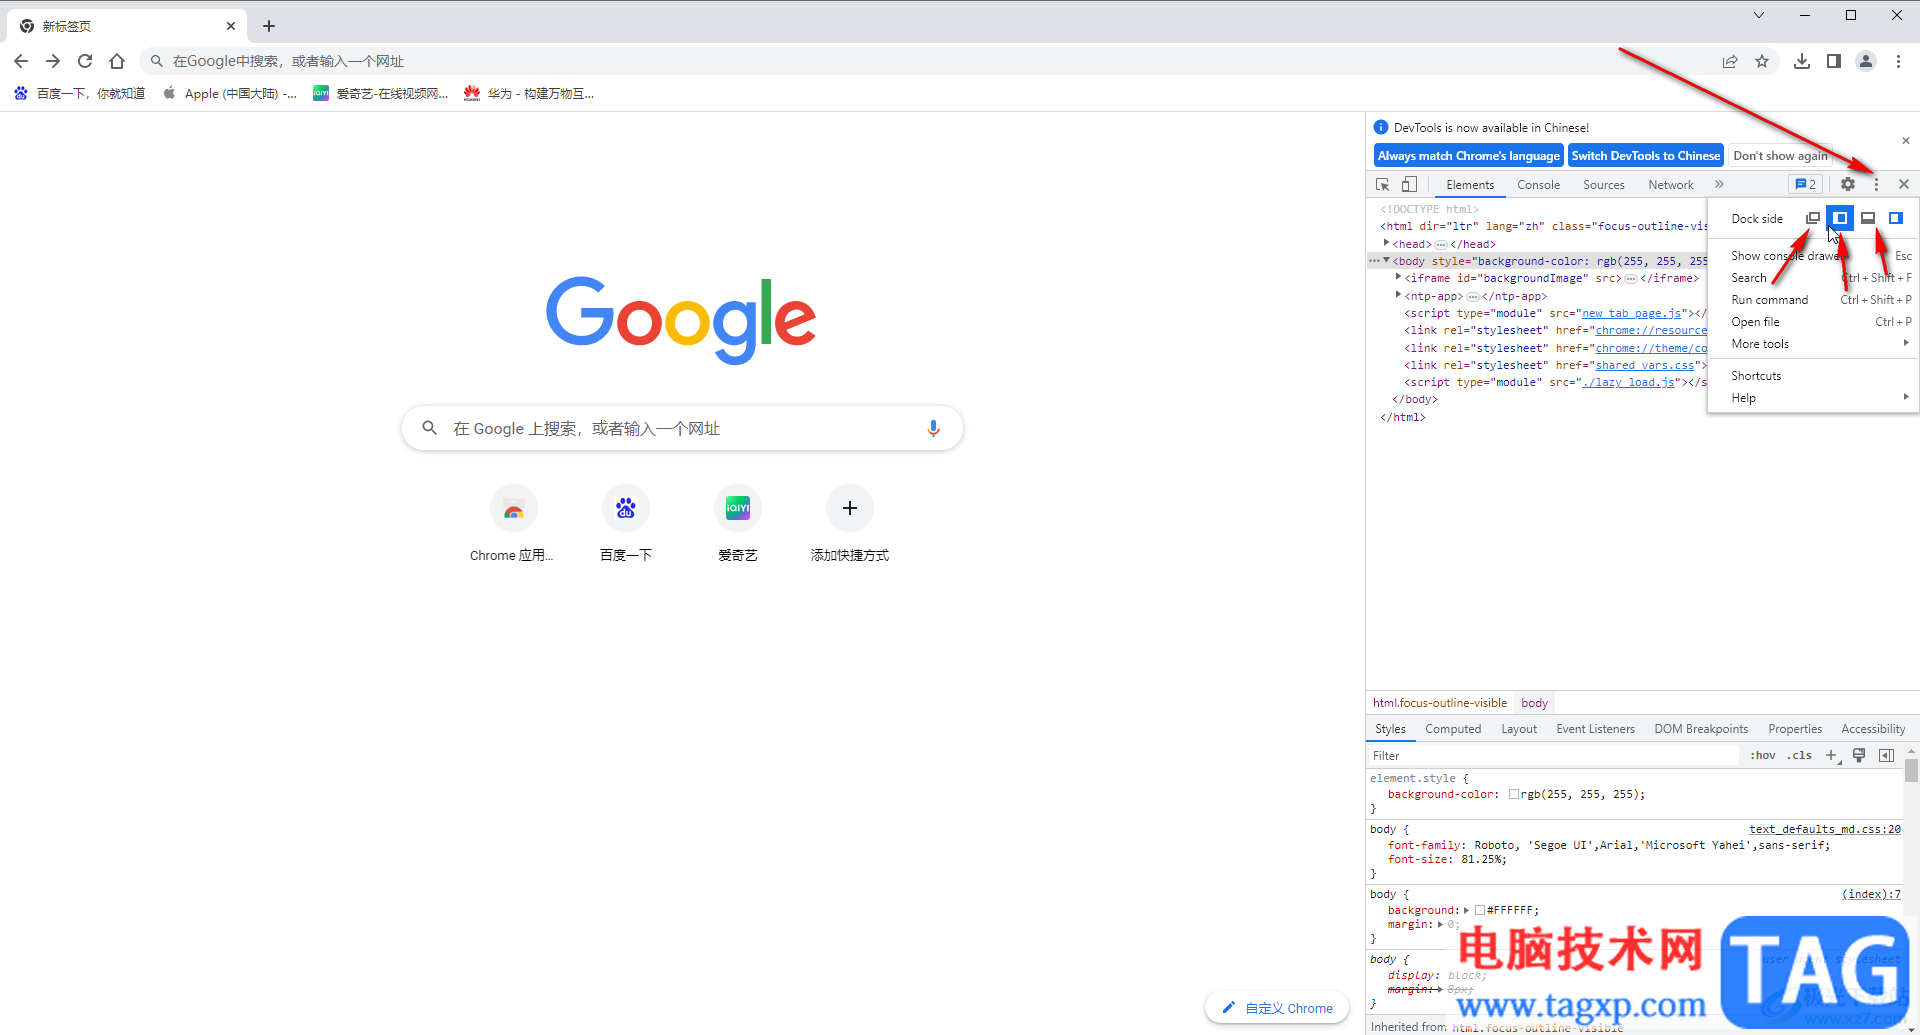
Task: Undock DevTools into separate window
Action: [x=1812, y=218]
